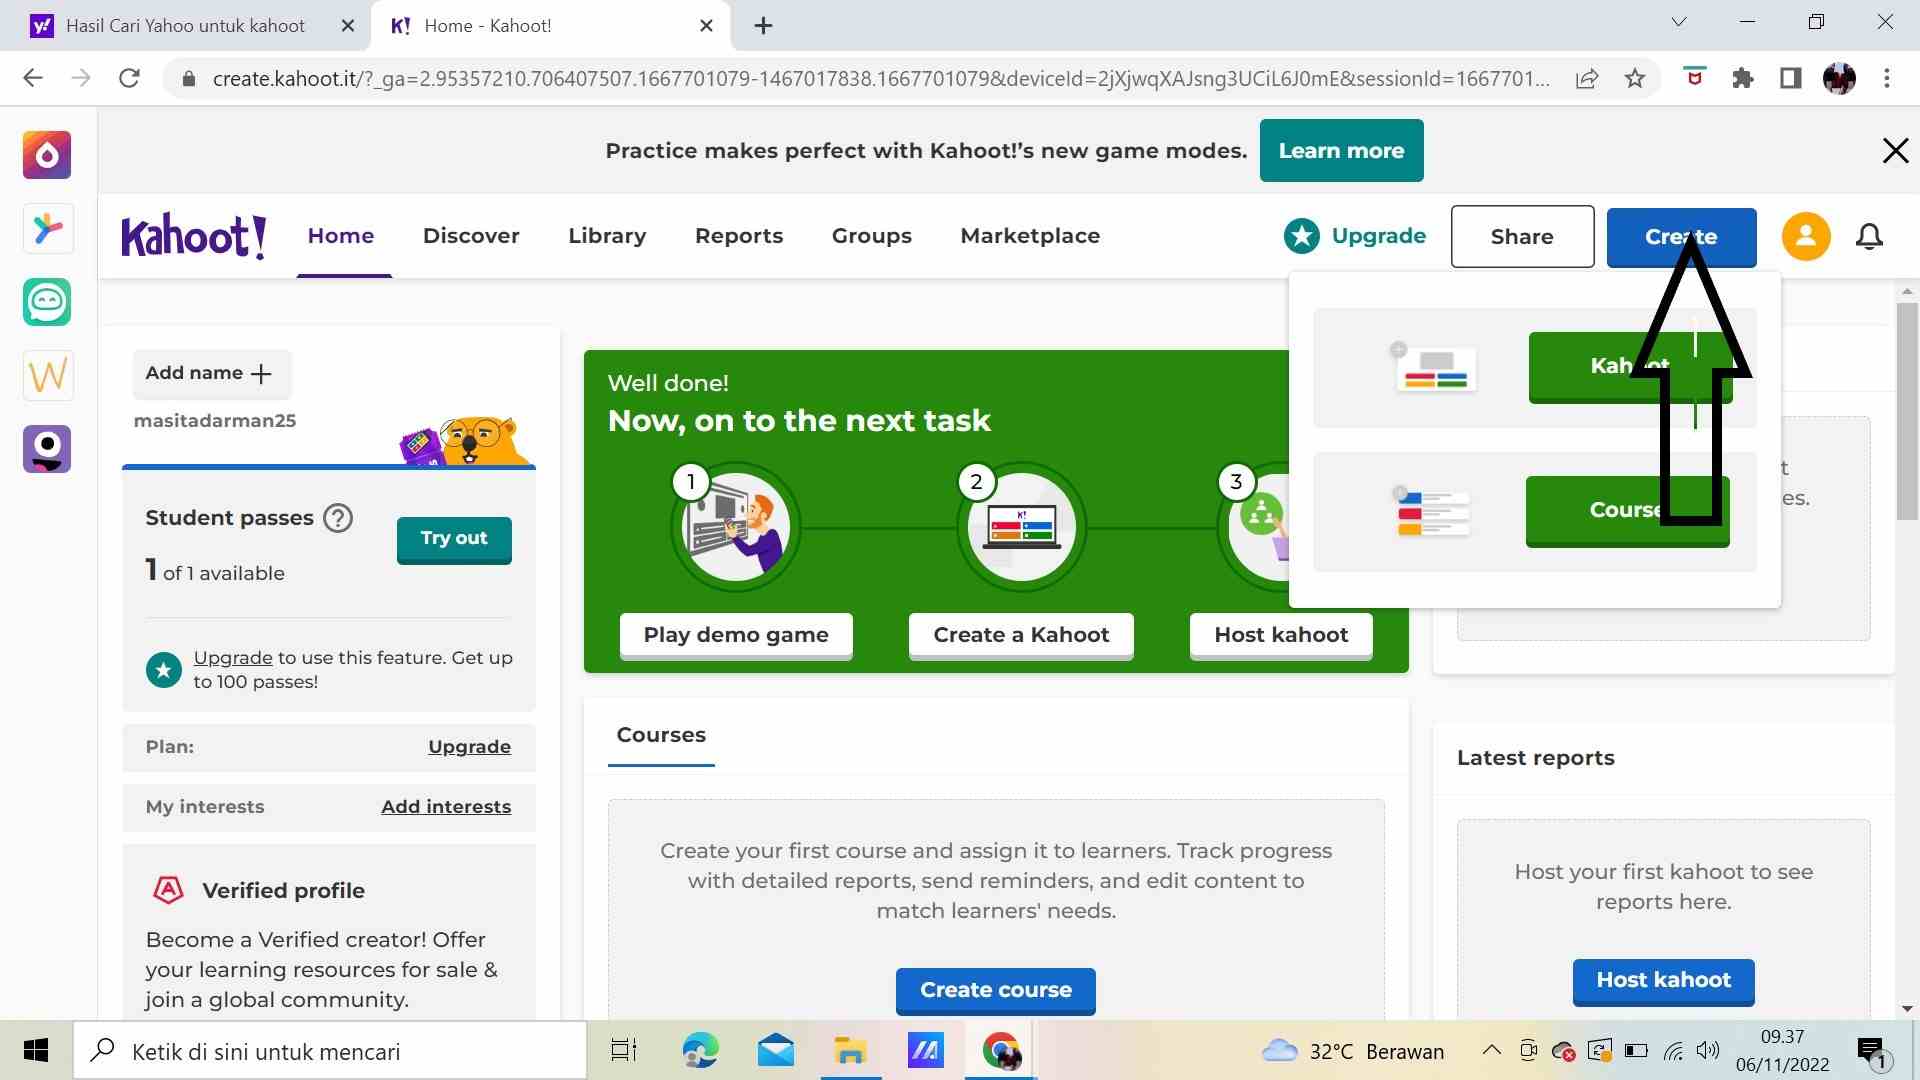Switch to the Yahoo kahoot search tab

pyautogui.click(x=185, y=26)
